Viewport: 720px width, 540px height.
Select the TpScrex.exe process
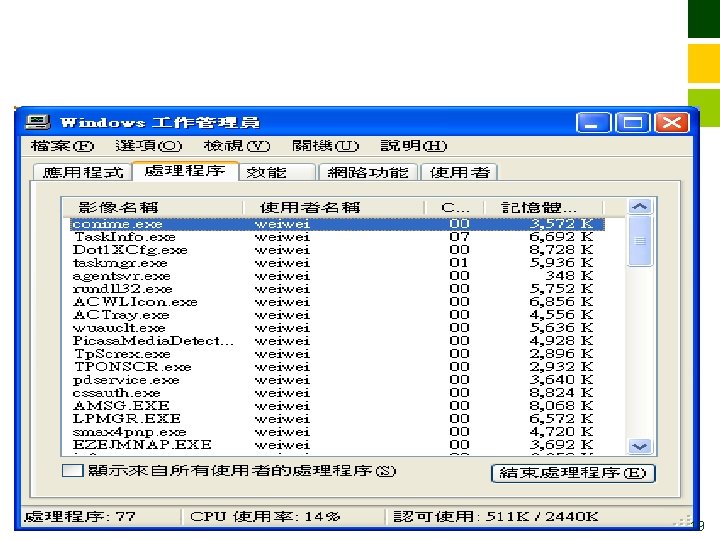[338, 354]
